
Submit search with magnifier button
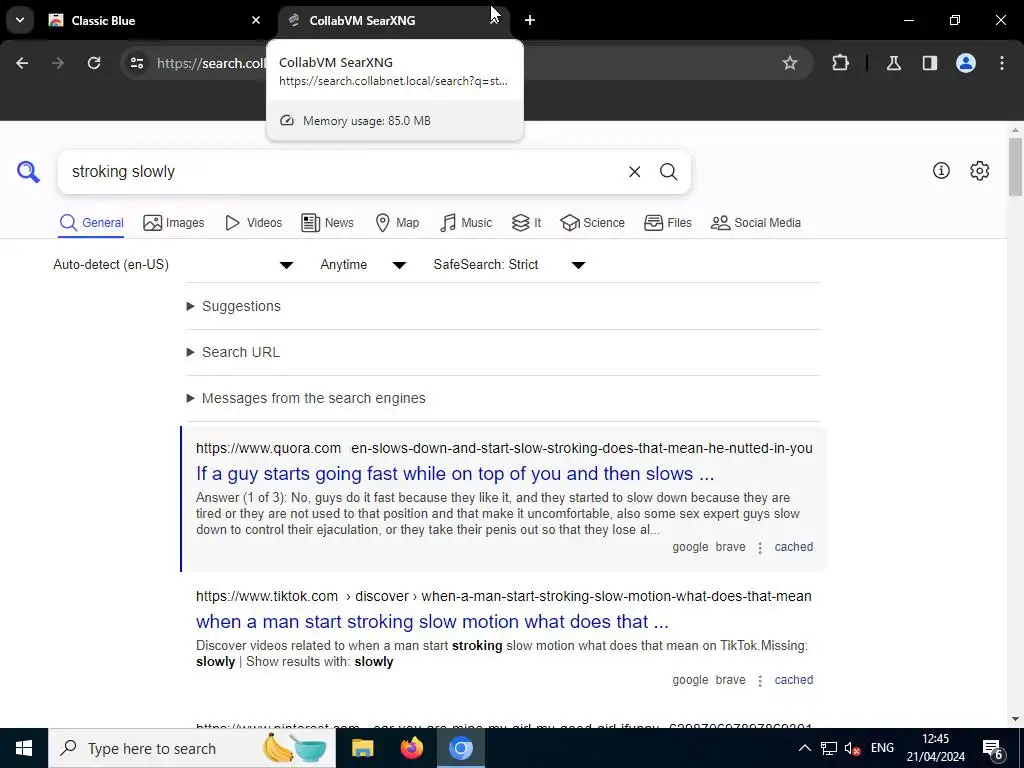[x=668, y=172]
